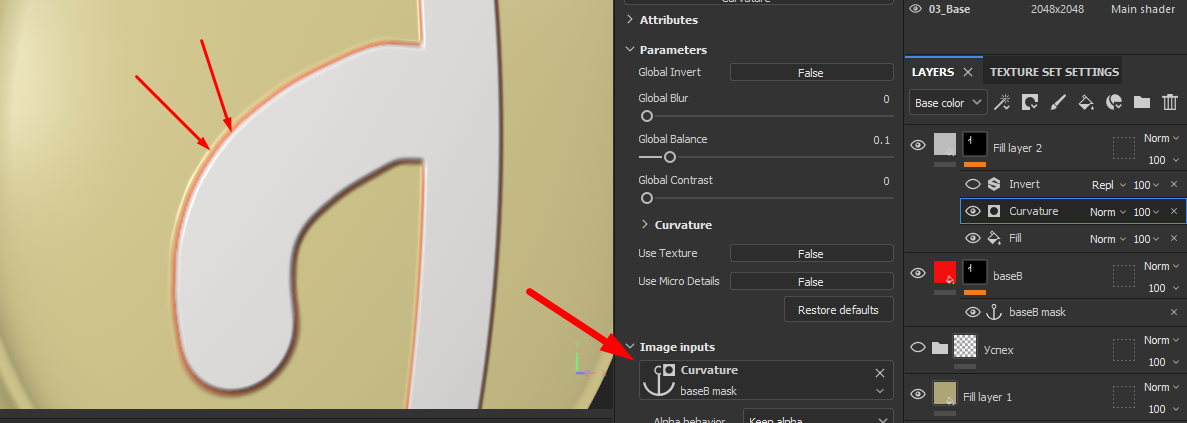Add a fill layer with bucket icon
Image resolution: width=1187 pixels, height=423 pixels.
pyautogui.click(x=1086, y=102)
